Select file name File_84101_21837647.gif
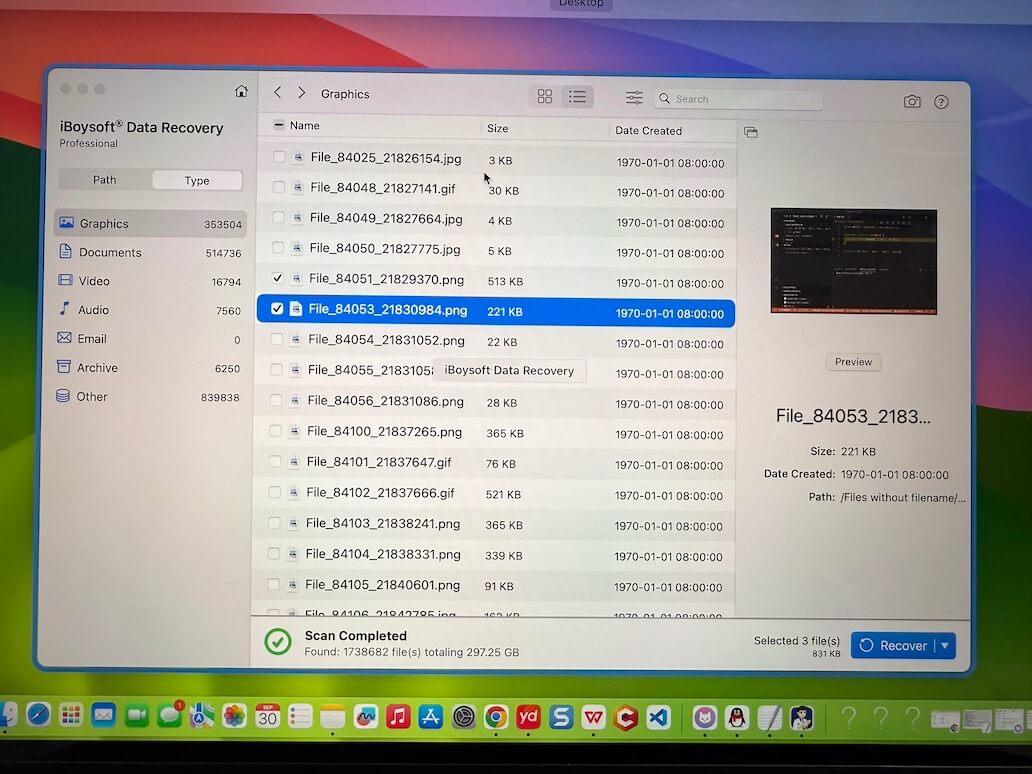The width and height of the screenshot is (1032, 774). [x=379, y=462]
